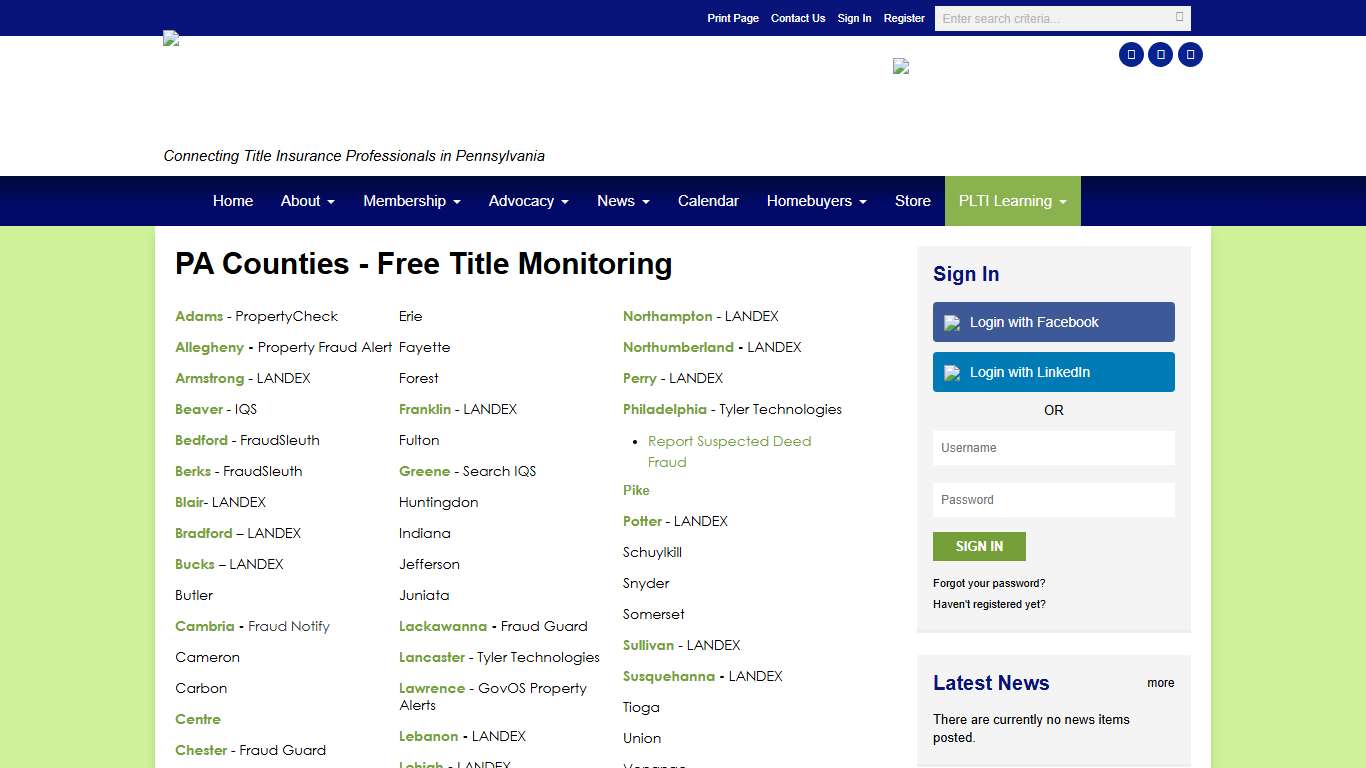Viewport: 1366px width, 768px height.
Task: Click the LinkedIn icon on the LinkedIn login button
Action: (951, 371)
